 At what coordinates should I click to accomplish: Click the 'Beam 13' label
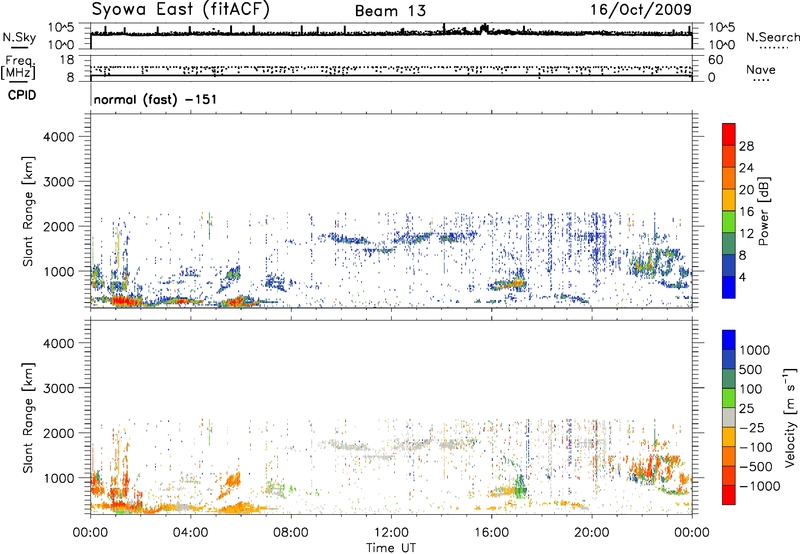[x=390, y=11]
